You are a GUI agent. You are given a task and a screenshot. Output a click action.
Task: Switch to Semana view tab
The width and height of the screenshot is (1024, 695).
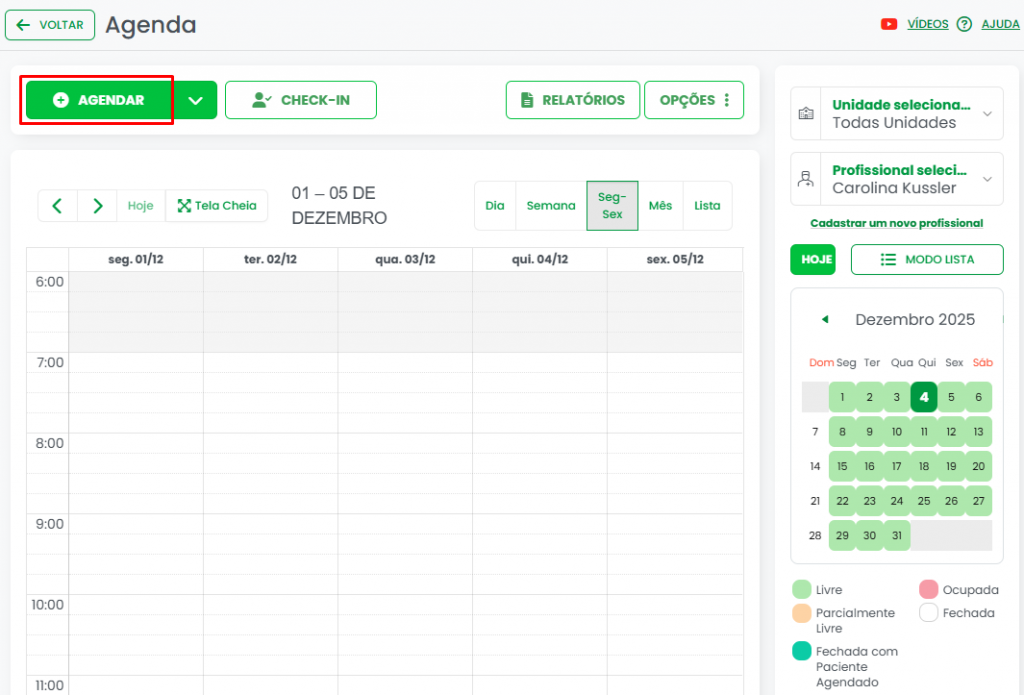click(x=551, y=206)
